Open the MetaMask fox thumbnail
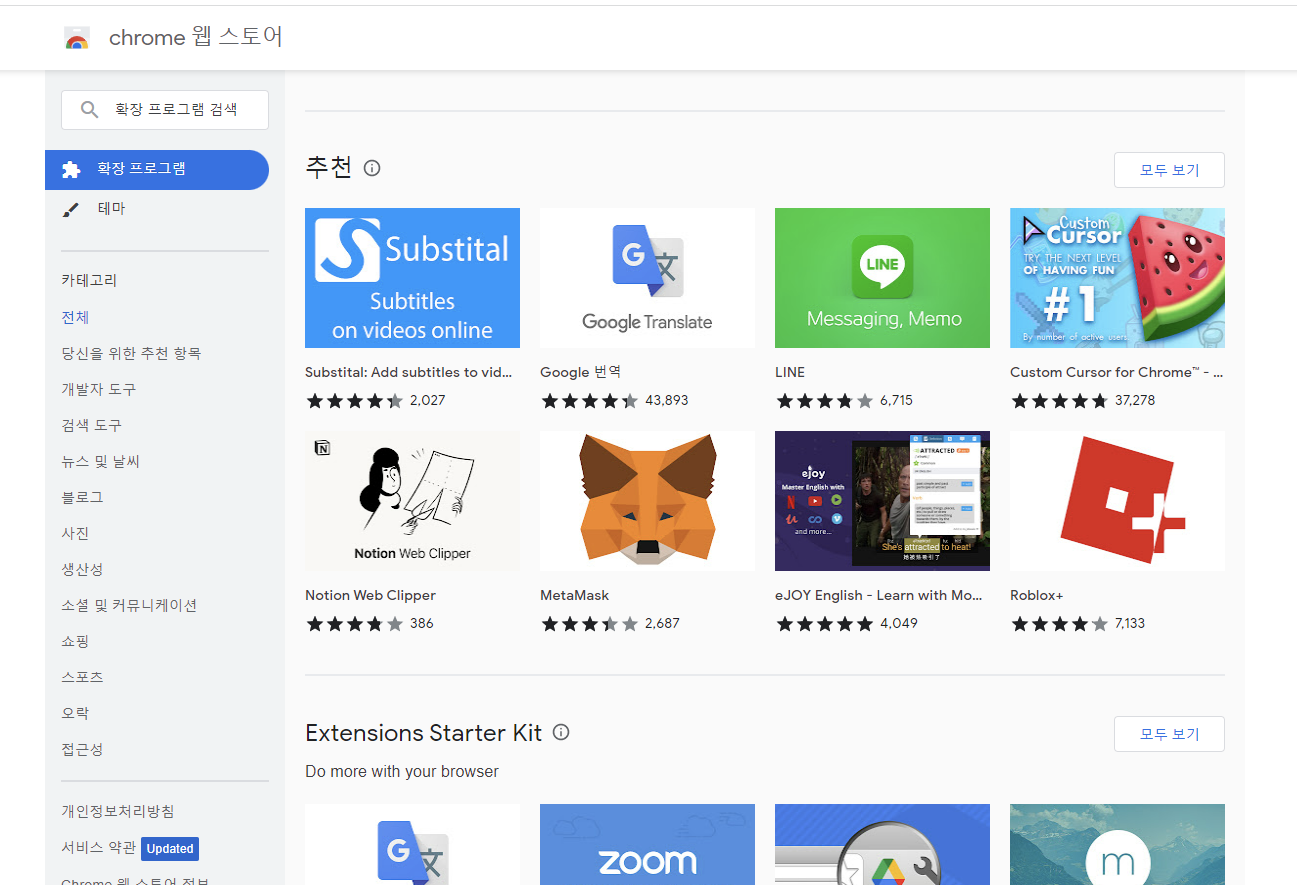 tap(647, 501)
